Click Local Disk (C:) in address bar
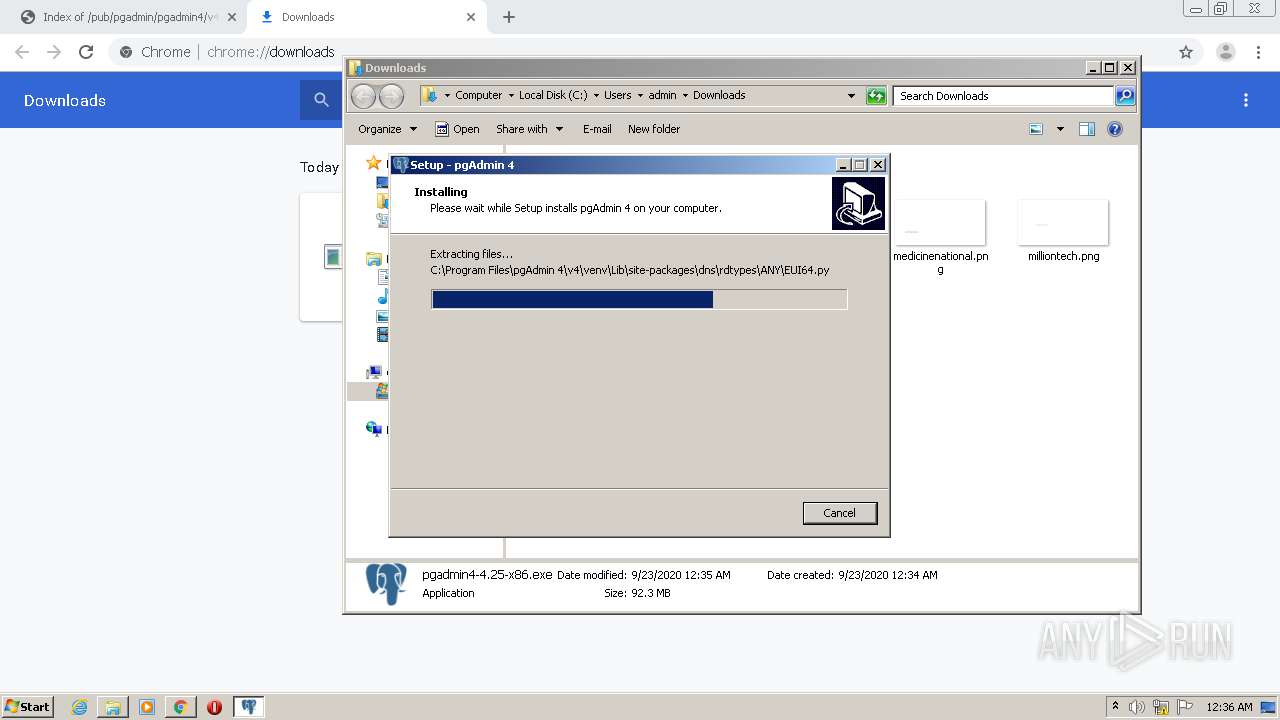 point(553,96)
